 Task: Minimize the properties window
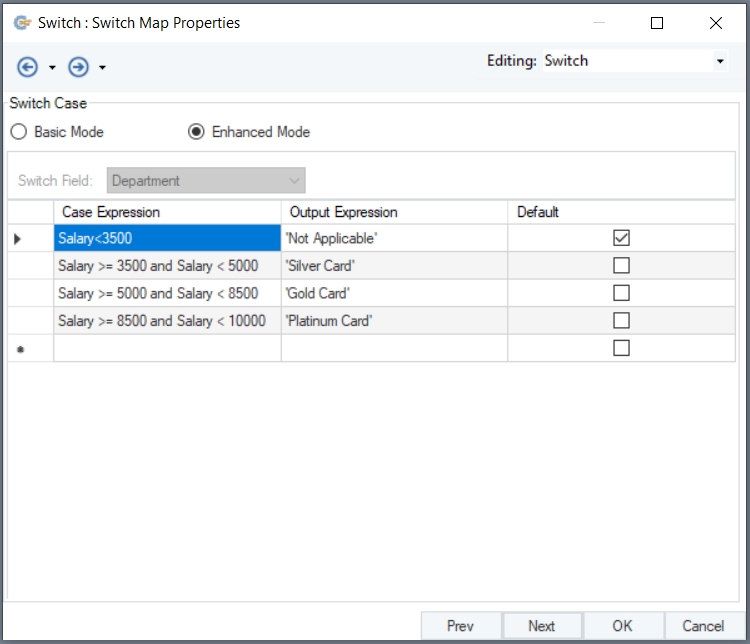pyautogui.click(x=598, y=23)
